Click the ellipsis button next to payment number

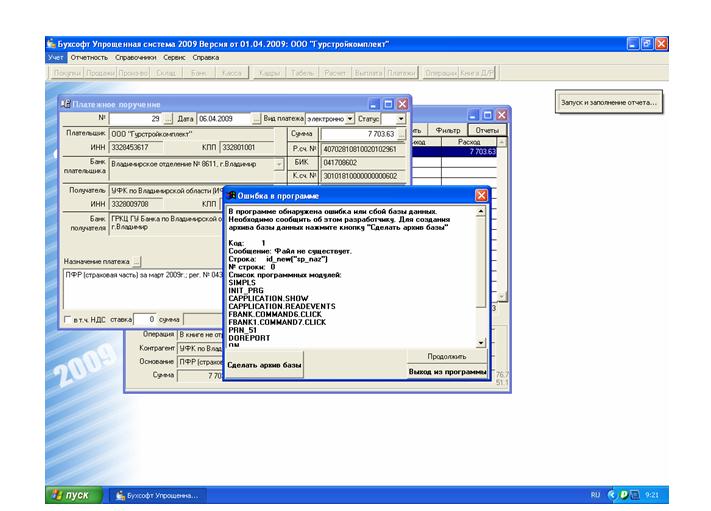pyautogui.click(x=169, y=119)
